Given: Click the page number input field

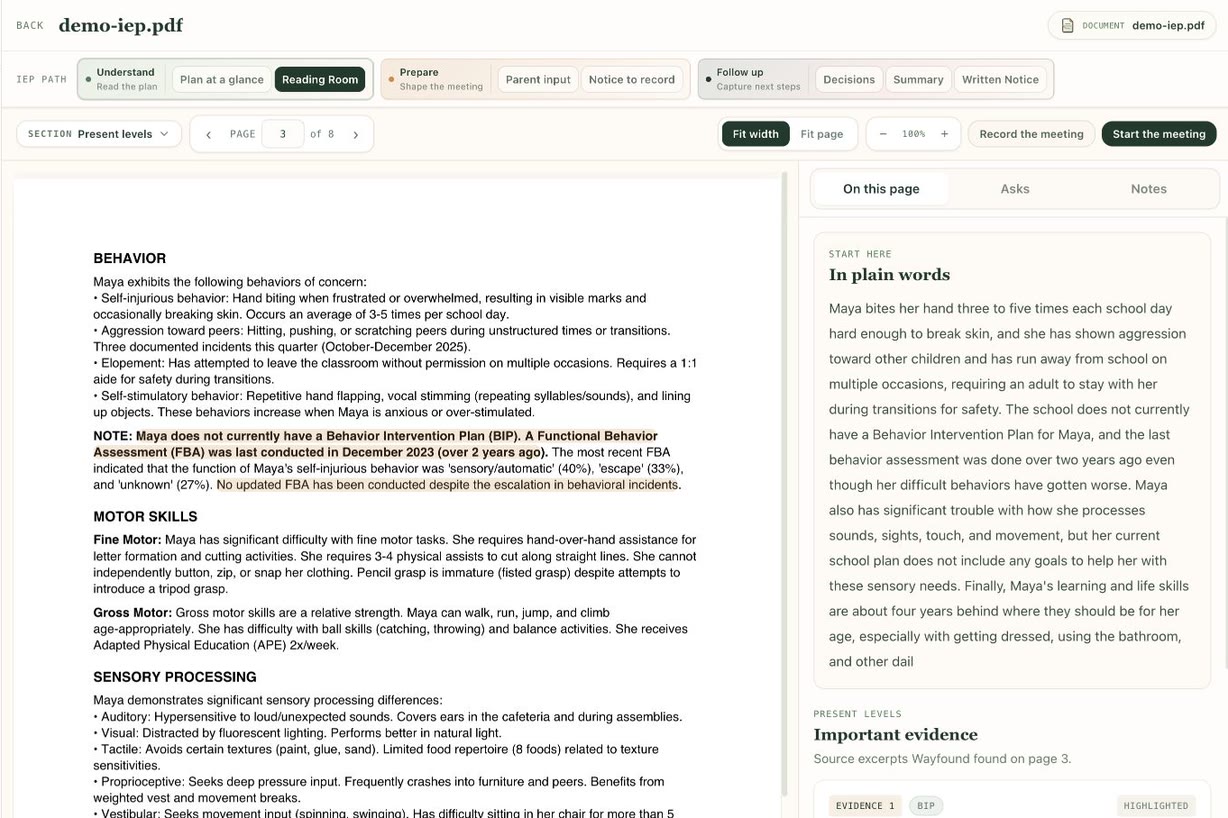Looking at the screenshot, I should pos(283,134).
